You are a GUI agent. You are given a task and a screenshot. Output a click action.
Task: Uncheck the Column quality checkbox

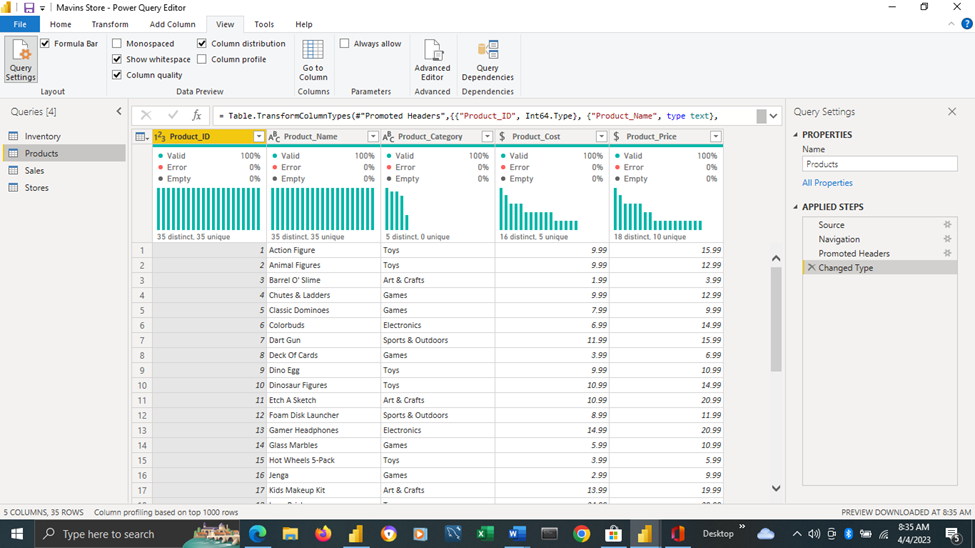pos(117,75)
